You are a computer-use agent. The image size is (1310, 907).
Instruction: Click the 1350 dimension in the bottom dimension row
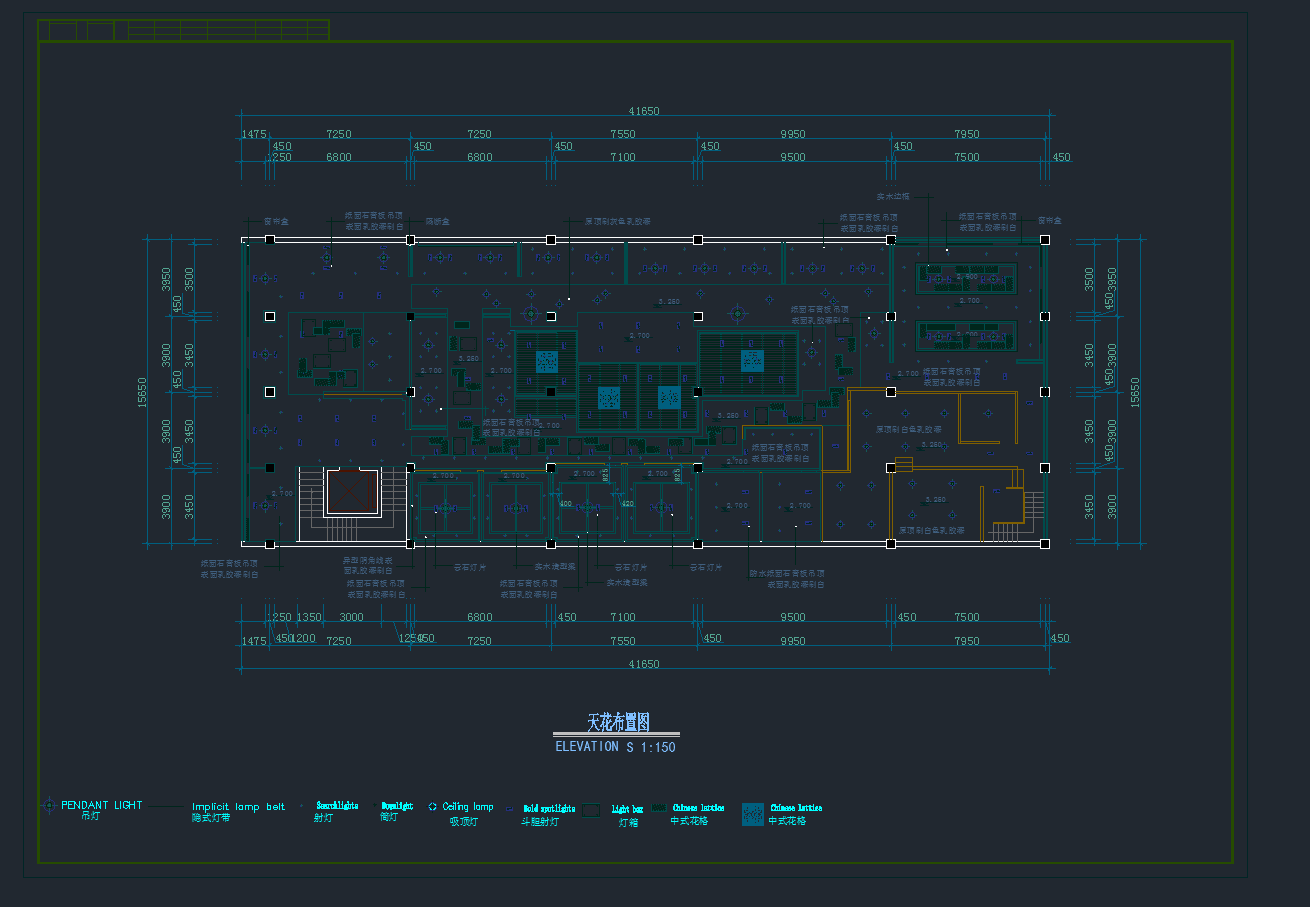click(x=309, y=617)
